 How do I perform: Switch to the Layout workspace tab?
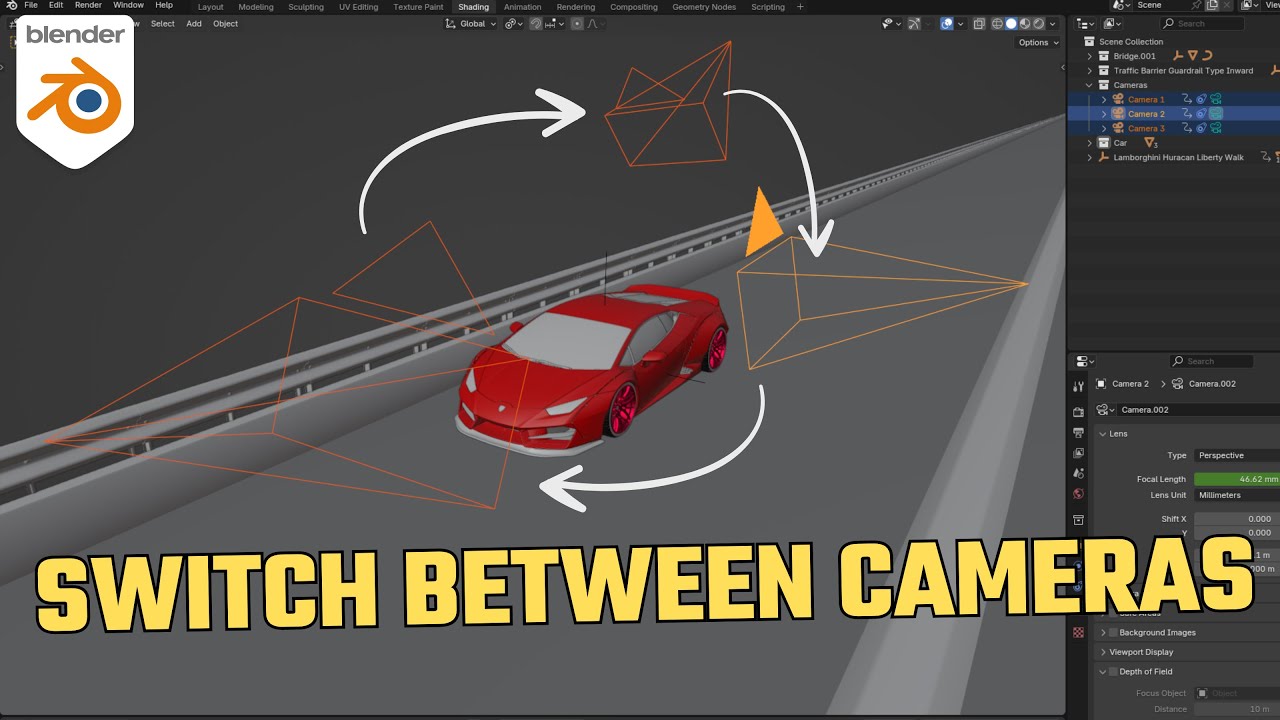211,7
